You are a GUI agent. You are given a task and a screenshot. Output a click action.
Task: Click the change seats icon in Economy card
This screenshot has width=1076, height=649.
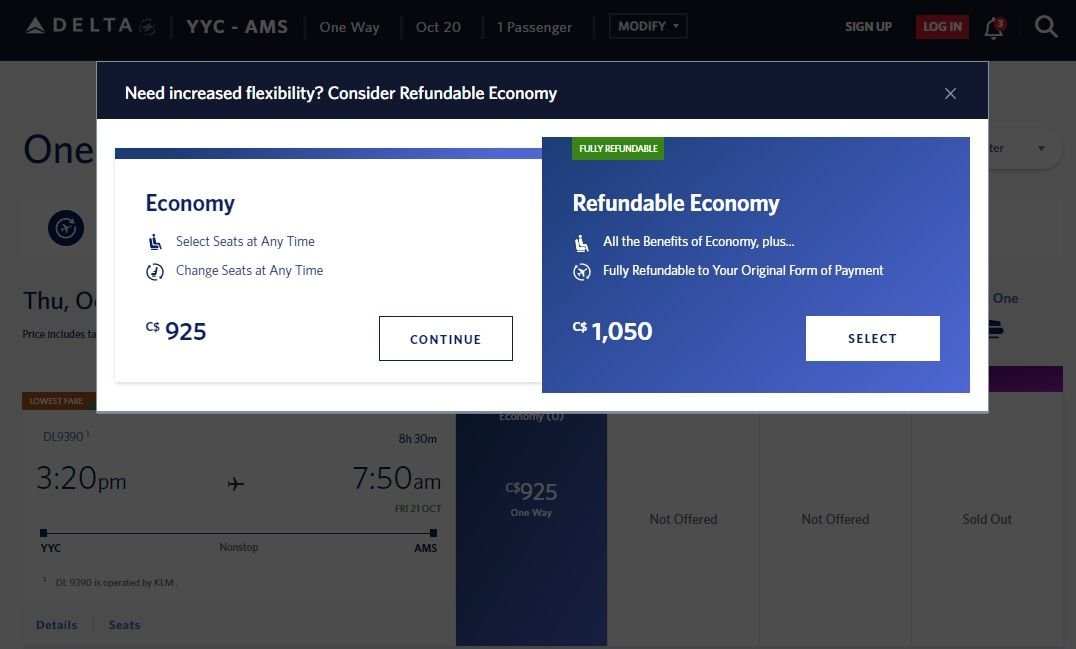click(155, 270)
